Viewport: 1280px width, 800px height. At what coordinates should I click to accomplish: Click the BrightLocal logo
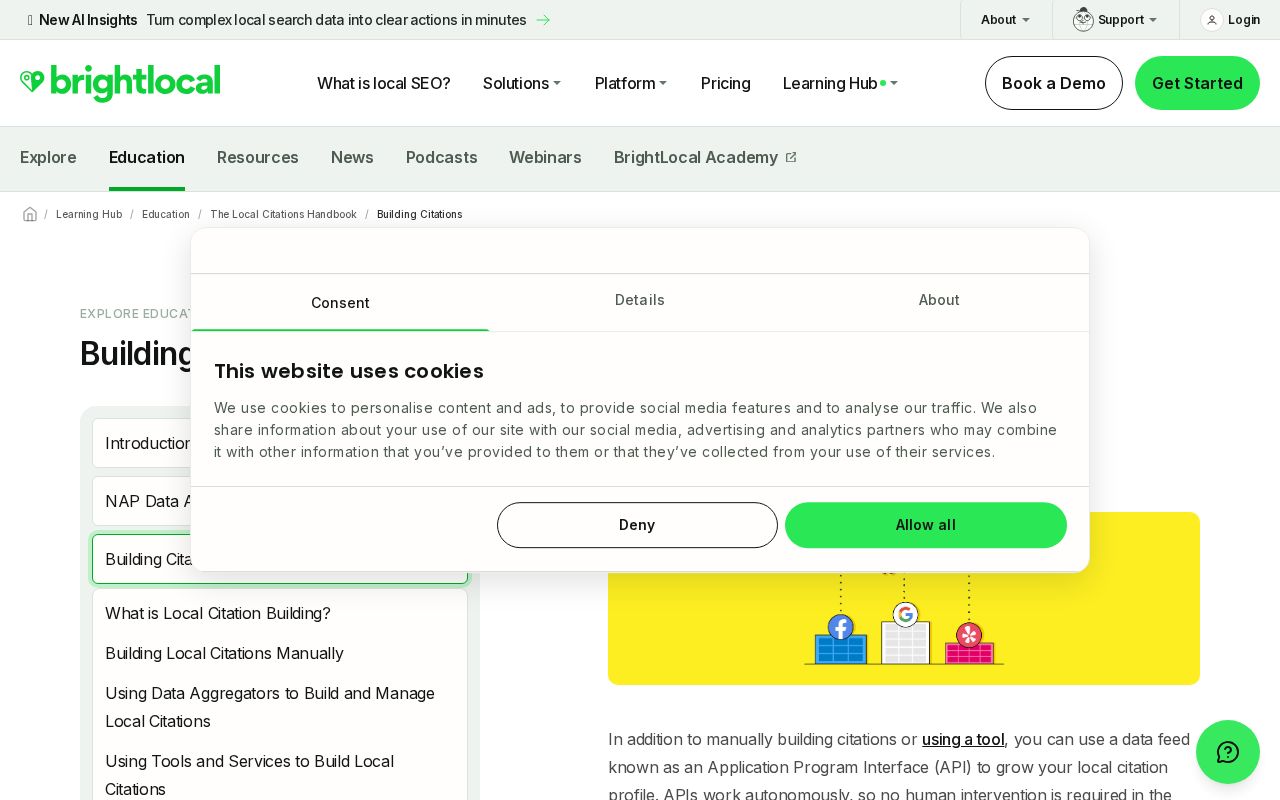[120, 83]
